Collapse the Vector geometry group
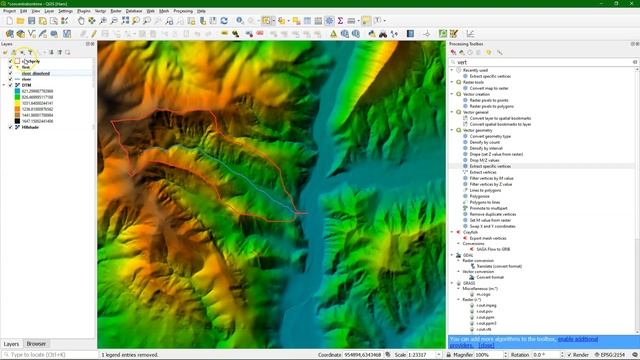640x360 pixels. (452, 130)
